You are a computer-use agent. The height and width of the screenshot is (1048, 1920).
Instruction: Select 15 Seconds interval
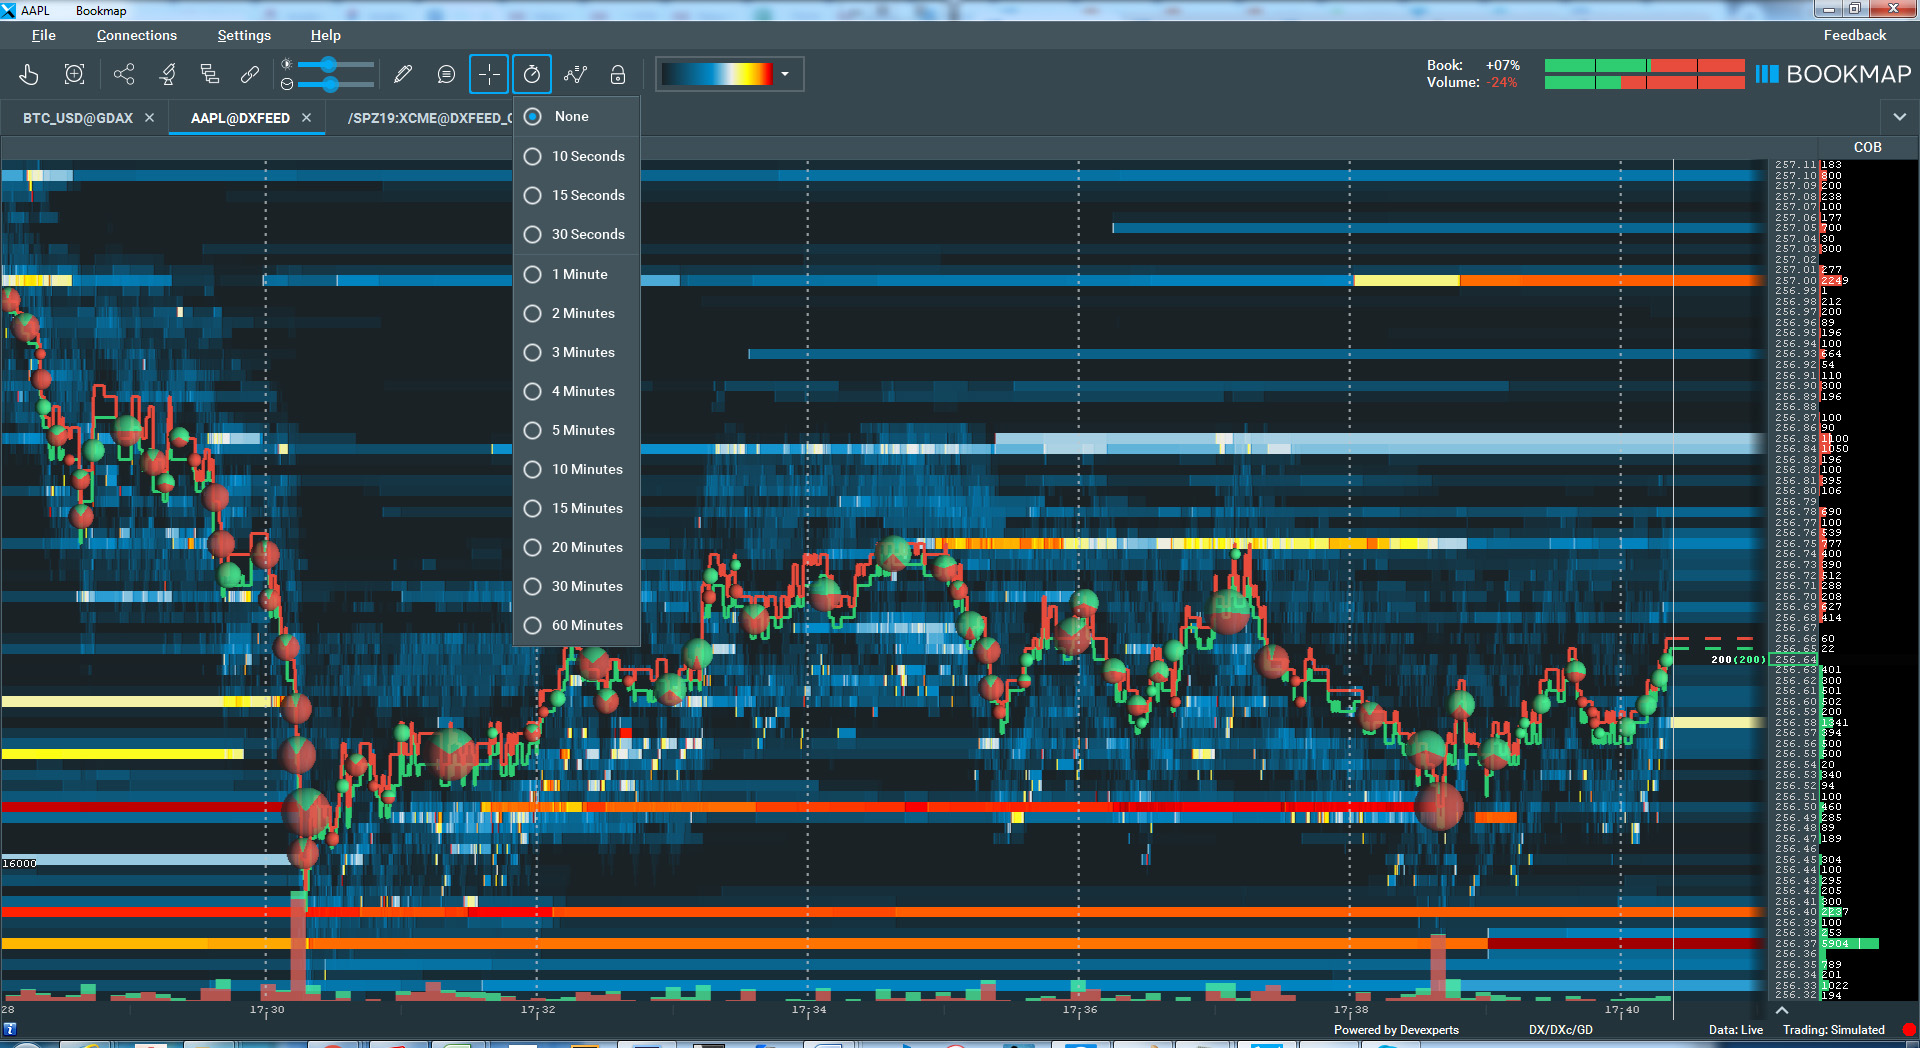[577, 195]
